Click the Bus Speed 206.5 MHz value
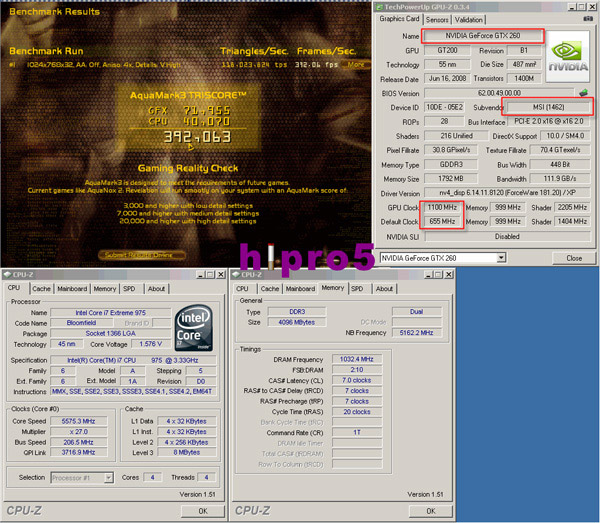The width and height of the screenshot is (600, 523). [78, 442]
